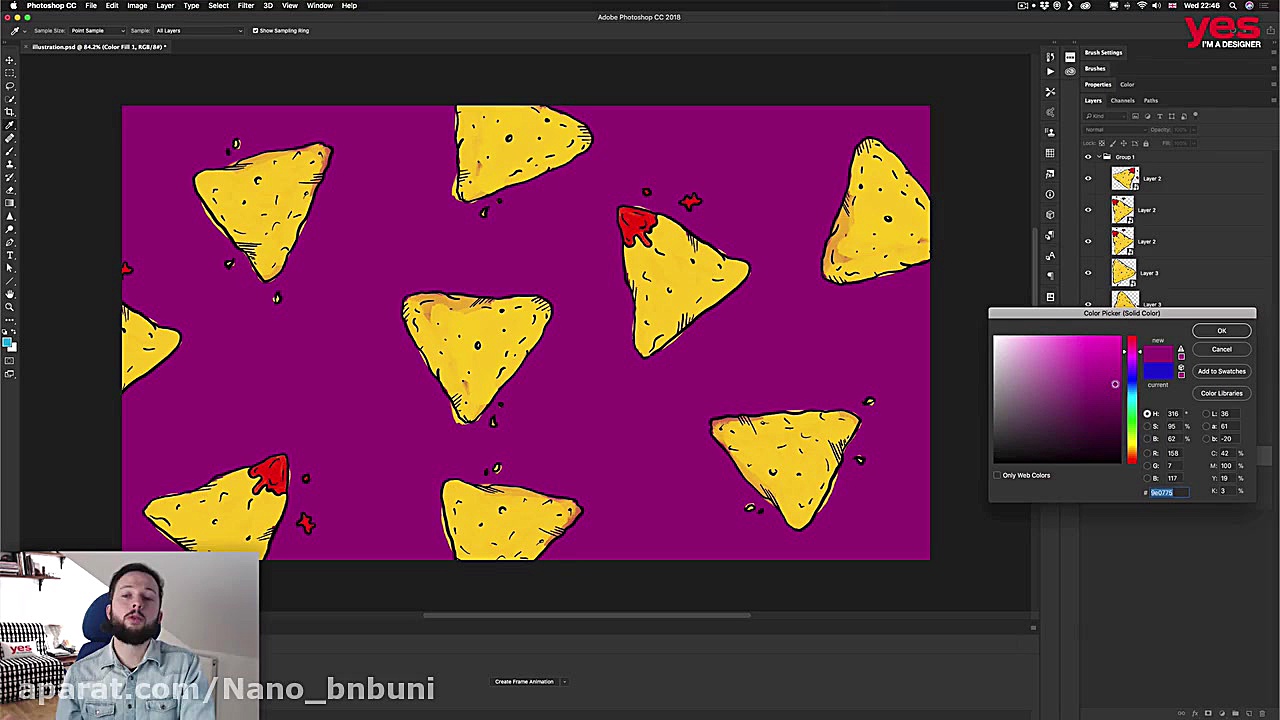Open the Image menu
Viewport: 1280px width, 720px height.
coord(137,5)
